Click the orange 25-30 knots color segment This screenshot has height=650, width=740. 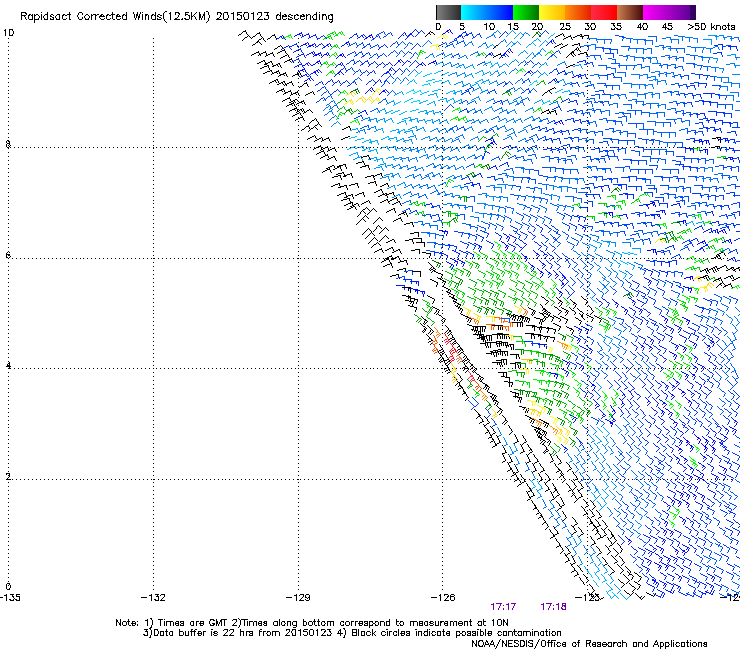(578, 12)
